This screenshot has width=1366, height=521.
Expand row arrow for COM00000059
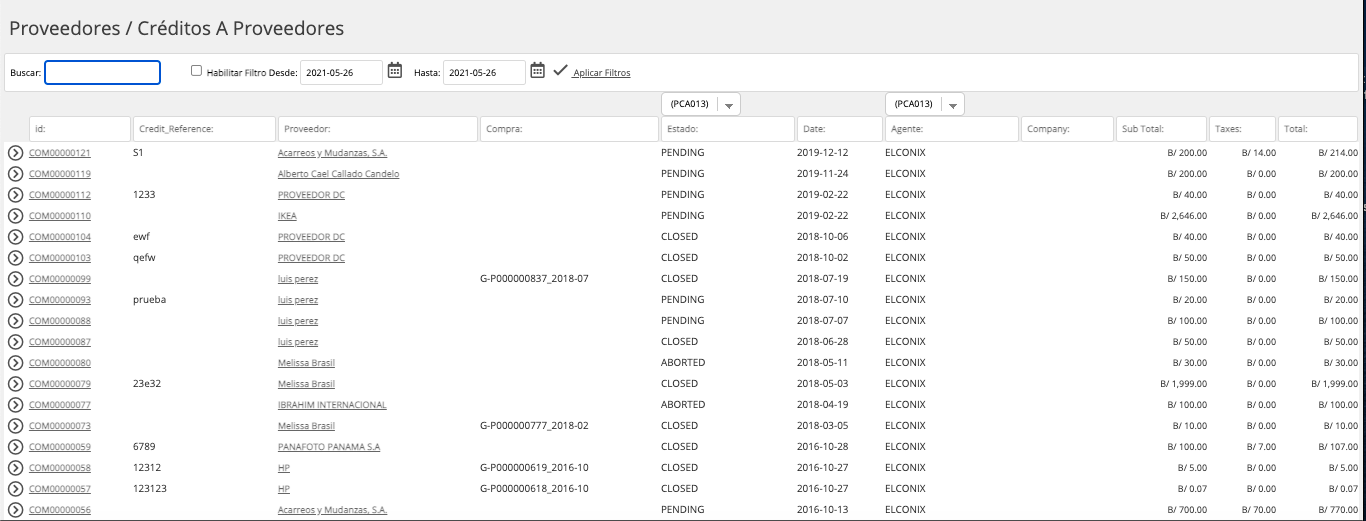pyautogui.click(x=15, y=447)
